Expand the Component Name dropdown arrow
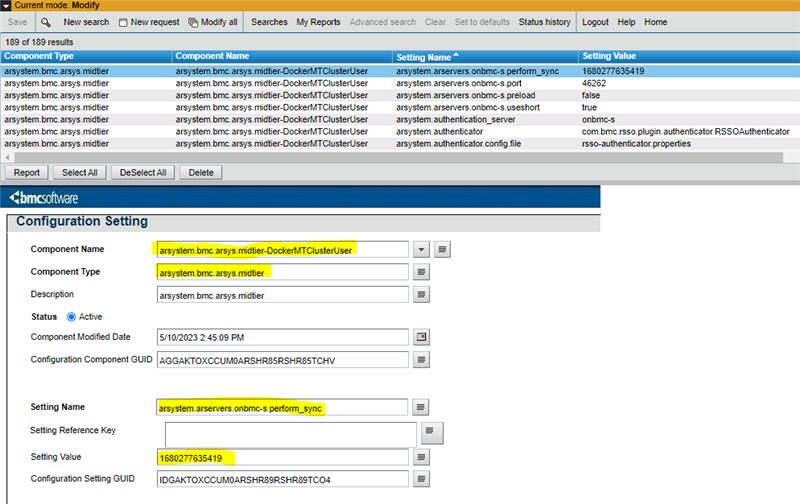This screenshot has width=800, height=504. click(x=422, y=249)
